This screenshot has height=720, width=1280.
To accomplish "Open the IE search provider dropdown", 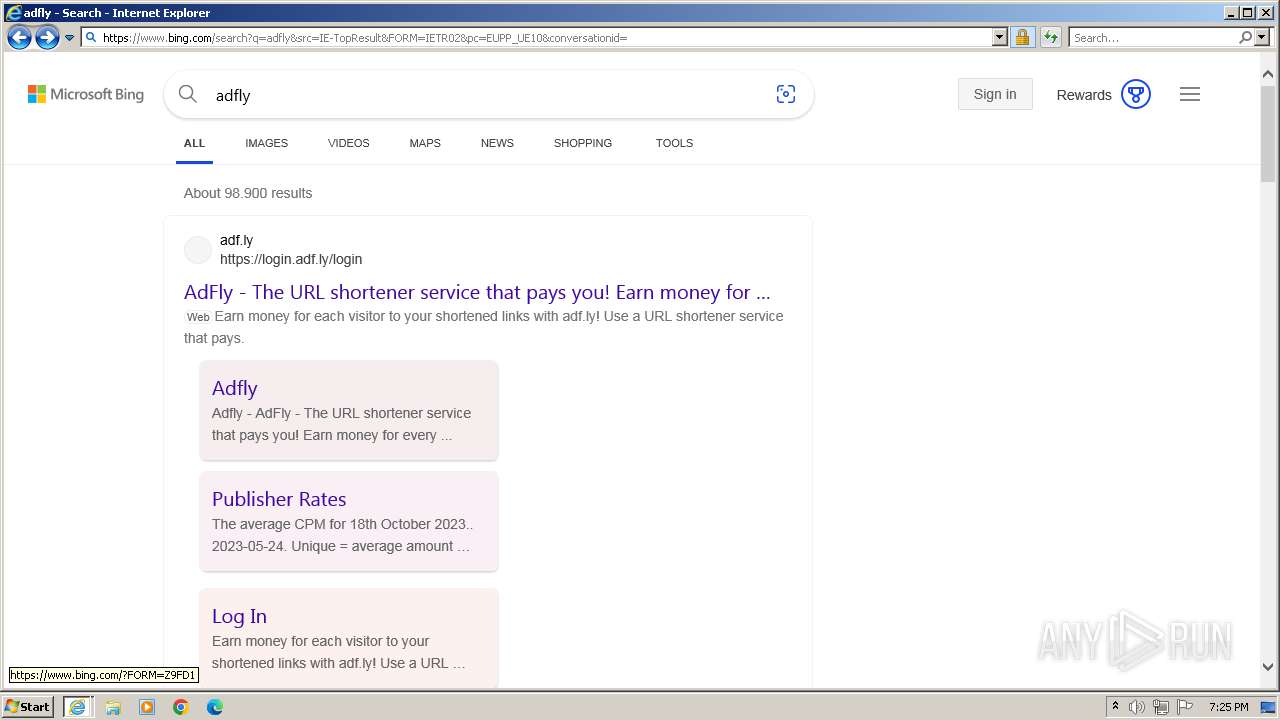I will (1261, 38).
